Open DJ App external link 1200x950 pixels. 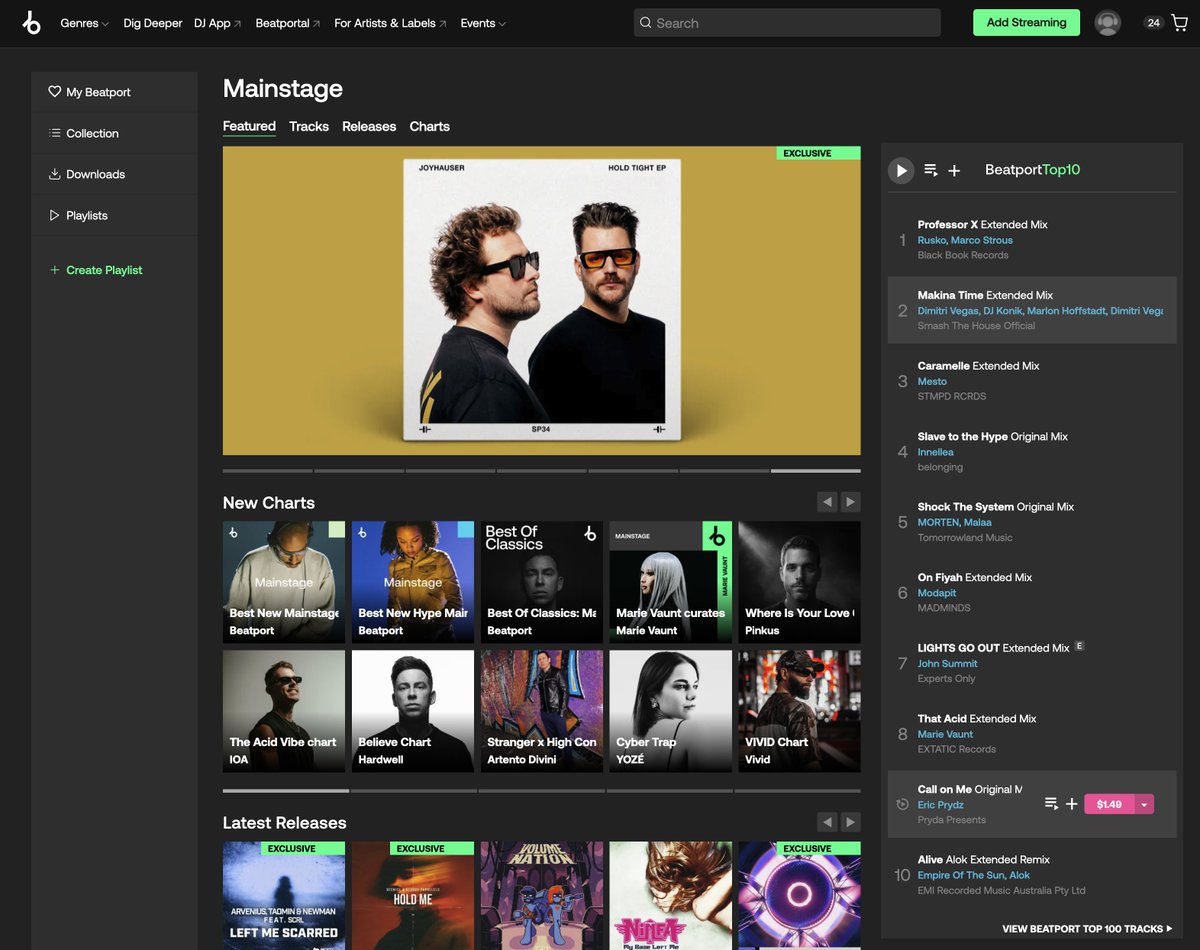[218, 23]
